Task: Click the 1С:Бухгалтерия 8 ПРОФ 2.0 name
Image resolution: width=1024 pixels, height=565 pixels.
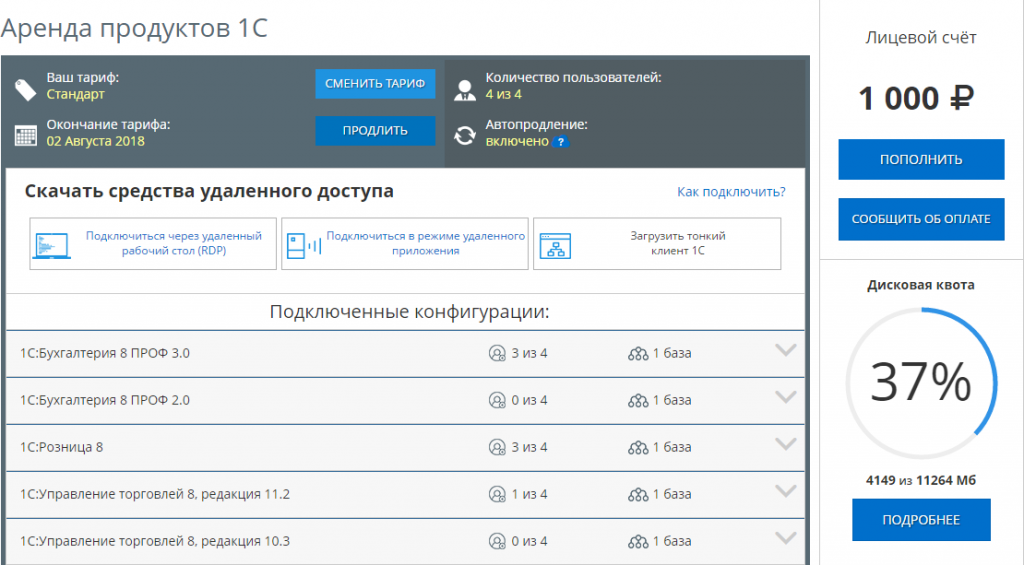Action: pos(104,400)
